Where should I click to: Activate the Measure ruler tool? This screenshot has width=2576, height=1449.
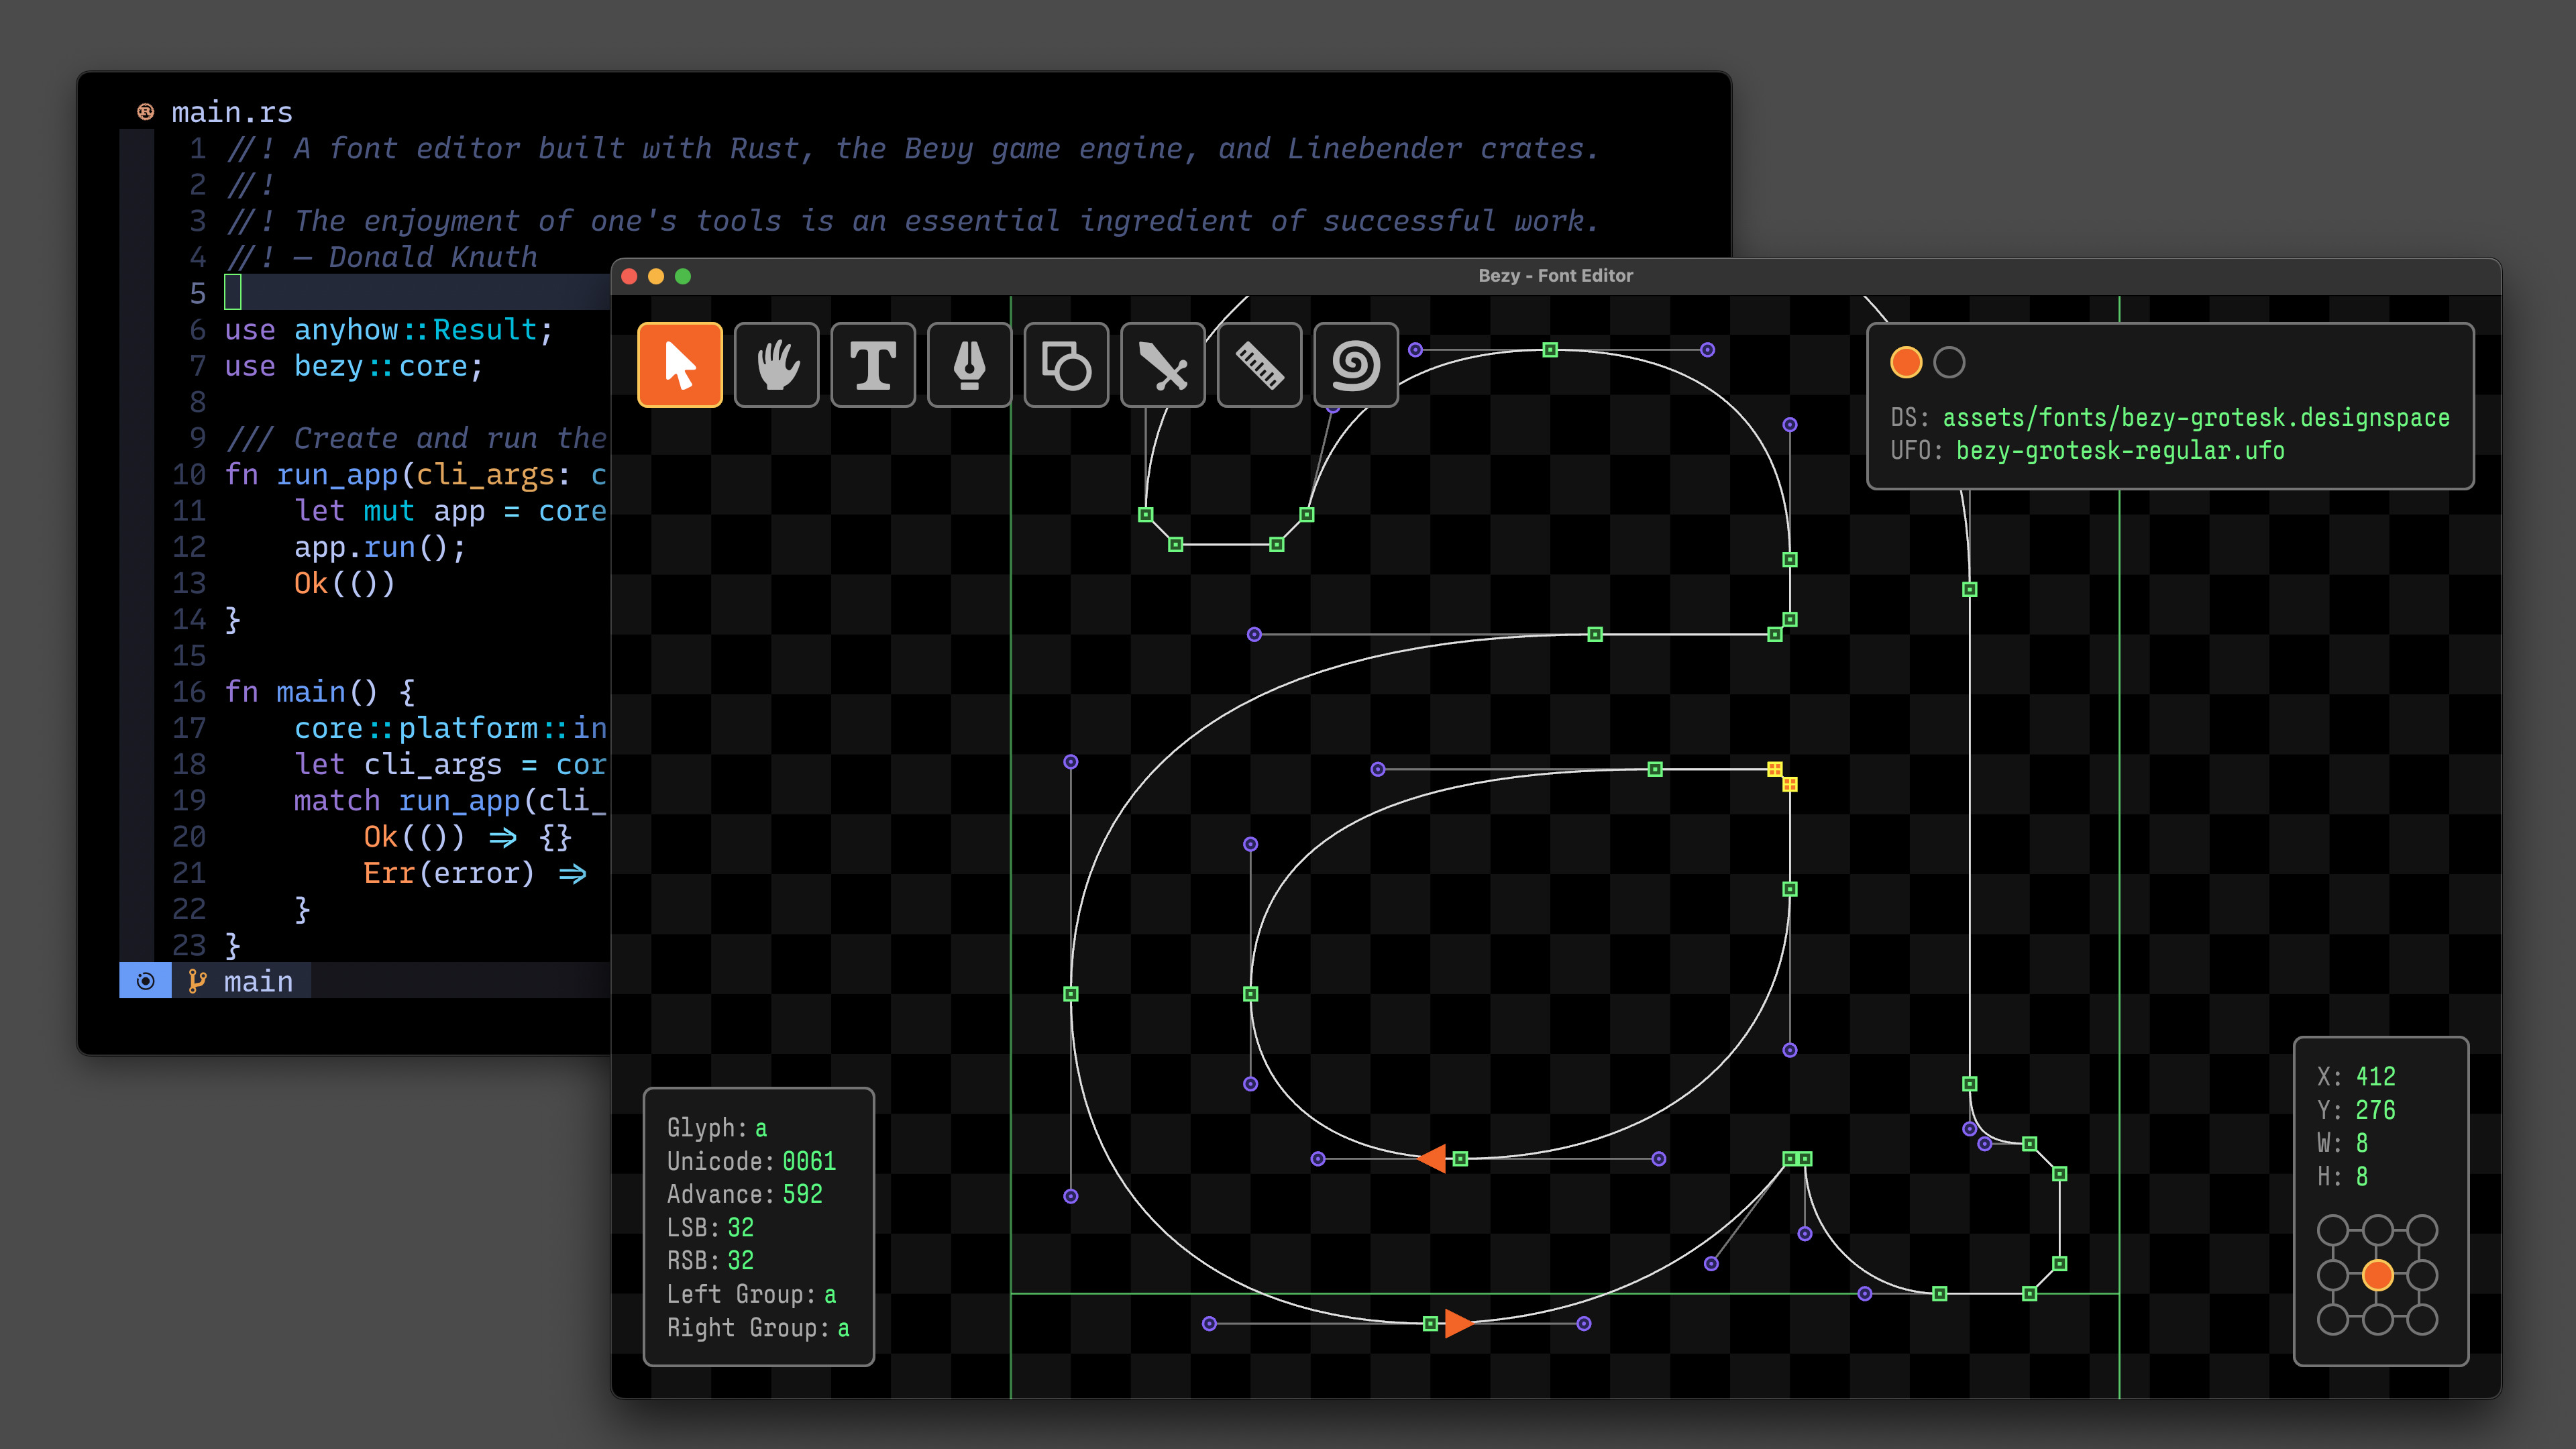pos(1259,365)
